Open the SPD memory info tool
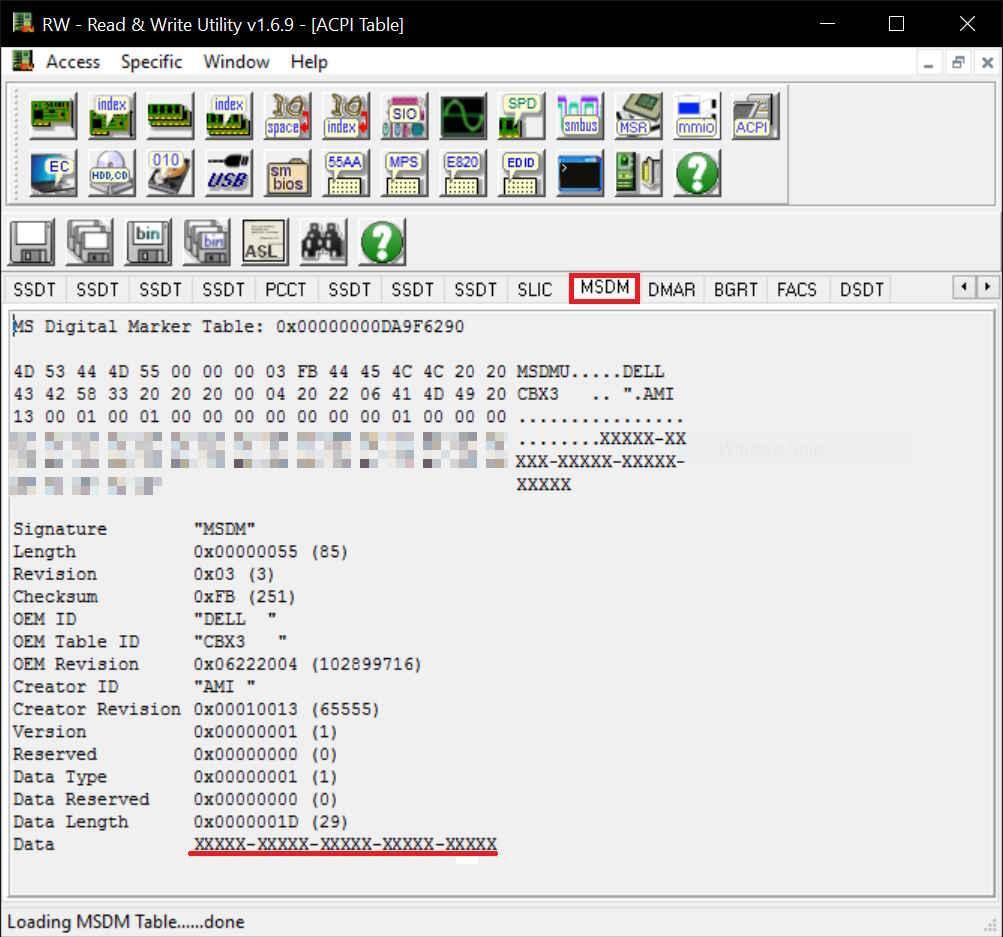 [x=521, y=115]
